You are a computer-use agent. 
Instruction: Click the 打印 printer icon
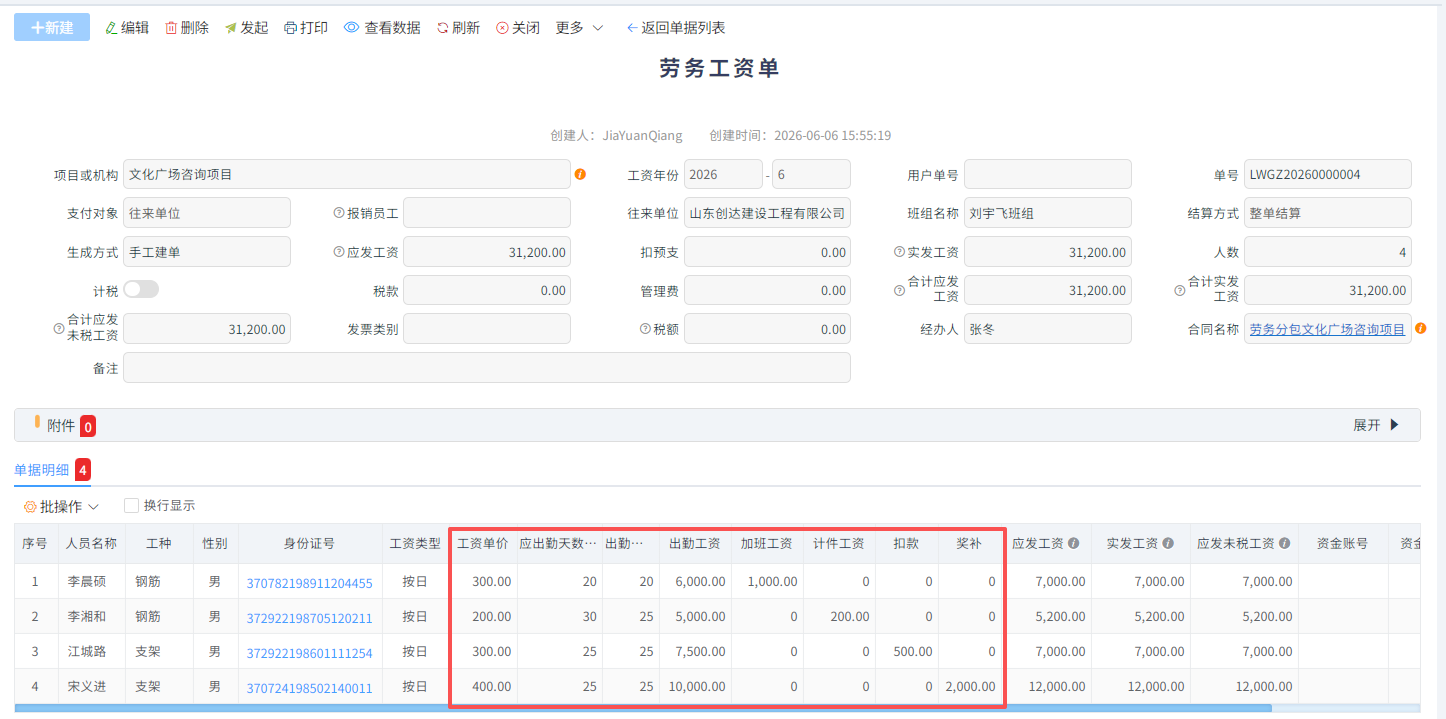pos(290,28)
